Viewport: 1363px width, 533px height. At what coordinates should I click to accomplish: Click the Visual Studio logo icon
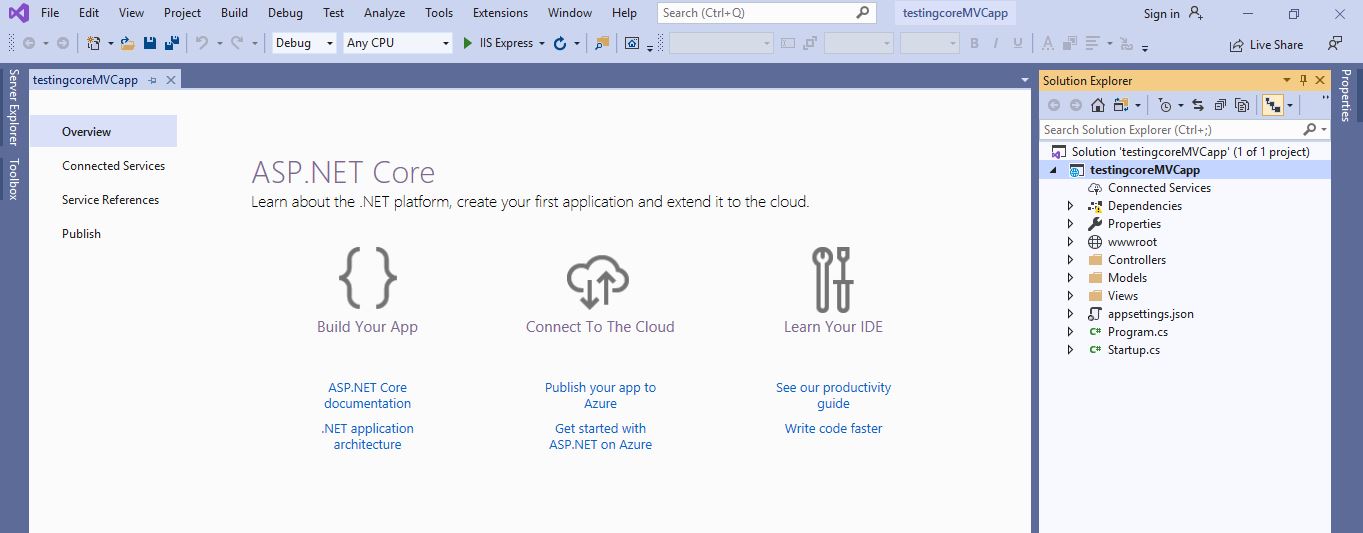click(18, 13)
